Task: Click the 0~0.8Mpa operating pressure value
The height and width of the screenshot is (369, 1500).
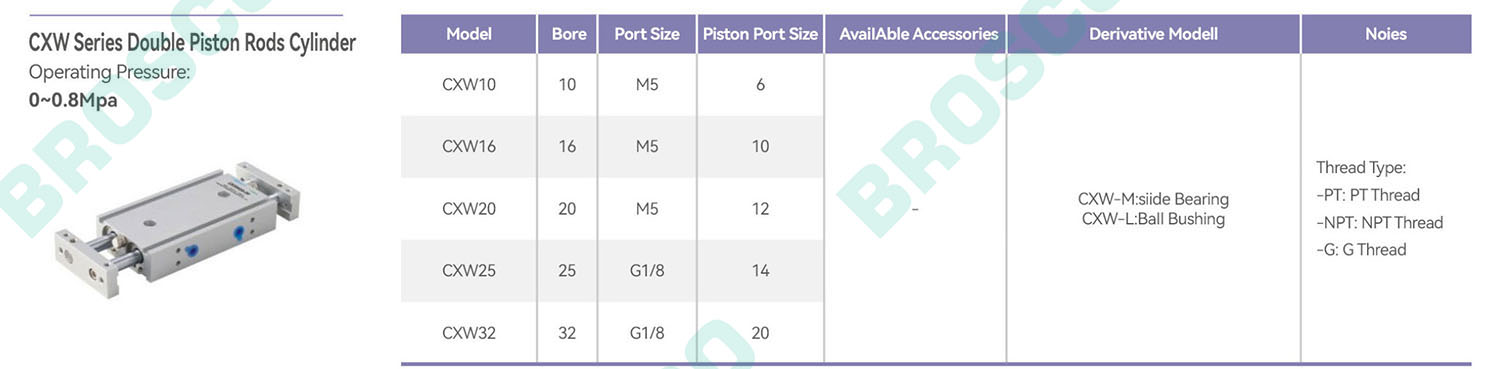Action: tap(73, 99)
